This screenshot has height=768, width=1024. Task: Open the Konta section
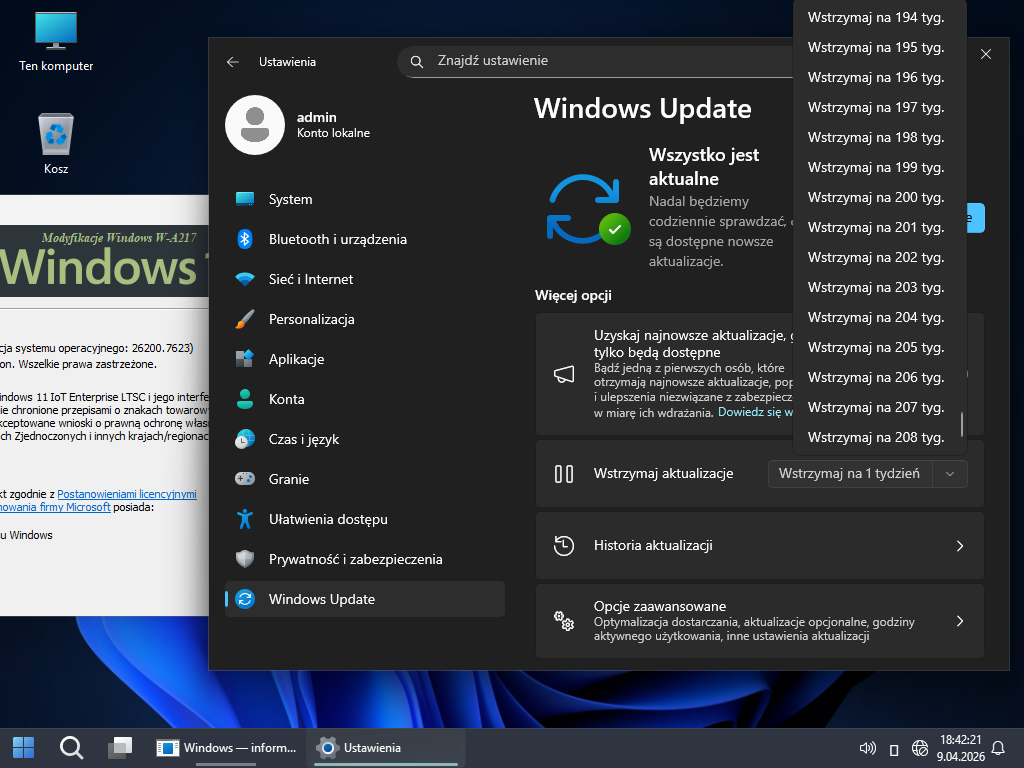click(x=286, y=399)
